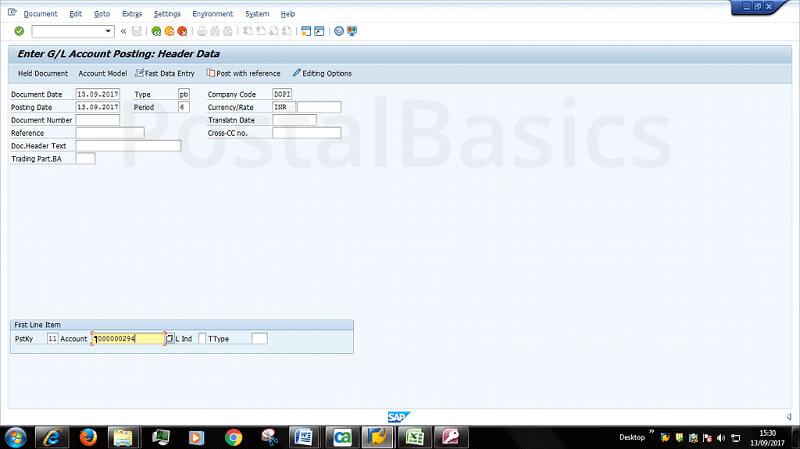Click the red Cancel icon
The width and height of the screenshot is (800, 449).
click(182, 31)
